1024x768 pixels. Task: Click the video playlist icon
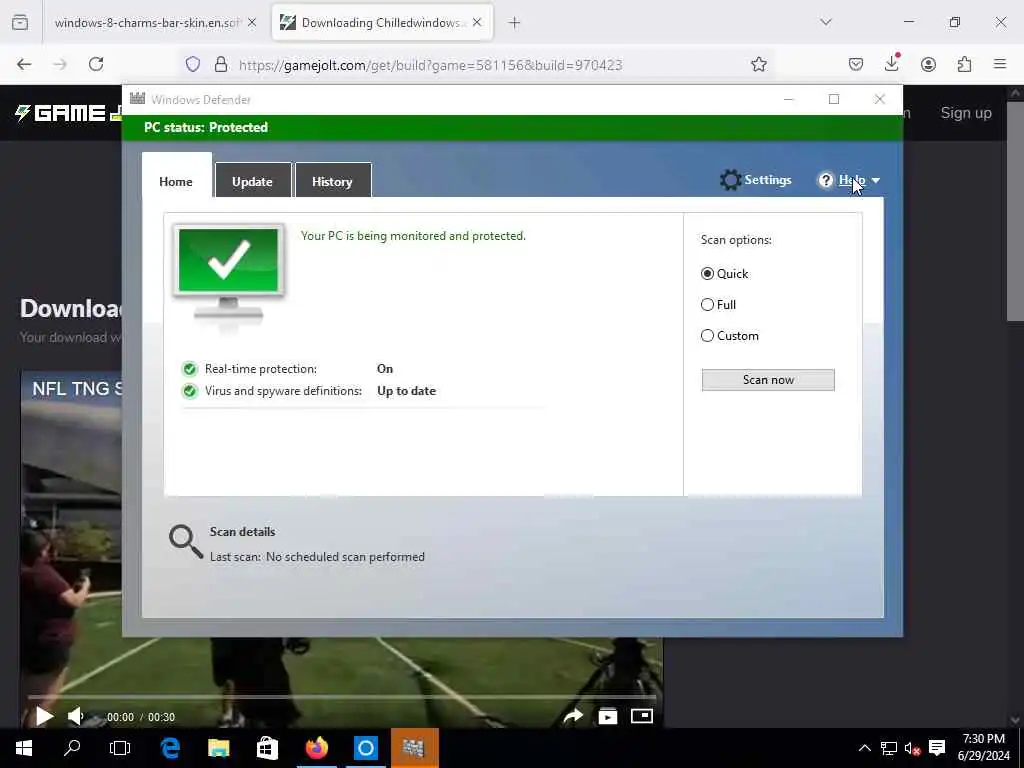[x=607, y=716]
